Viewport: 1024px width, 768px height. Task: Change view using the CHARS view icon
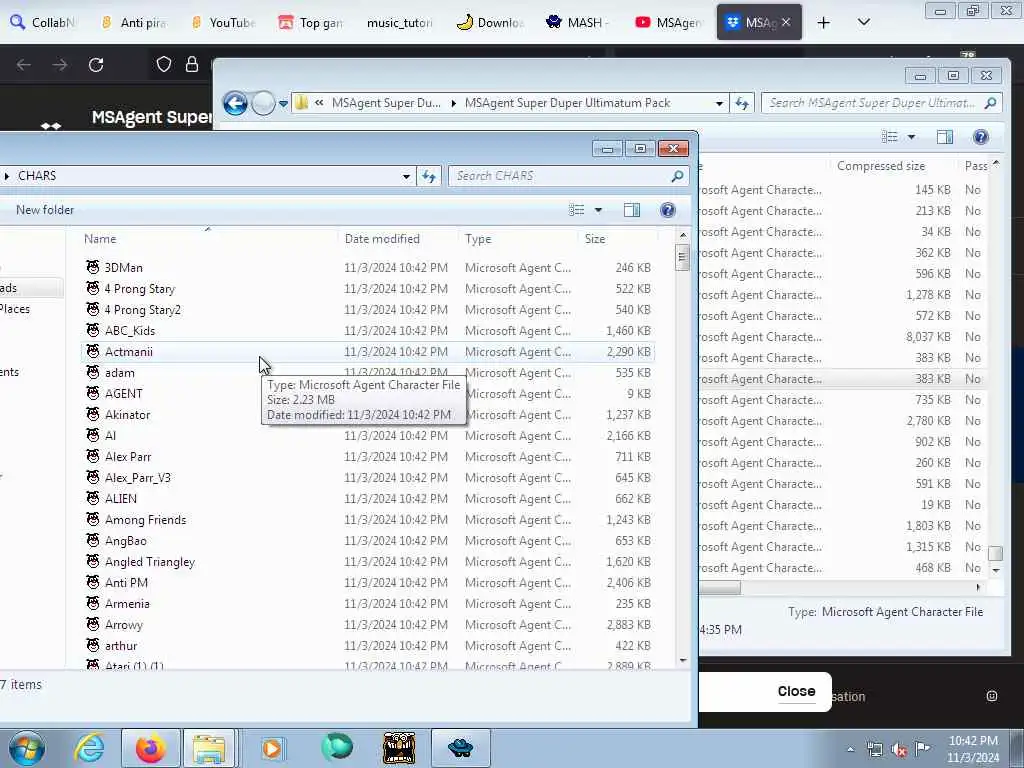tap(577, 210)
